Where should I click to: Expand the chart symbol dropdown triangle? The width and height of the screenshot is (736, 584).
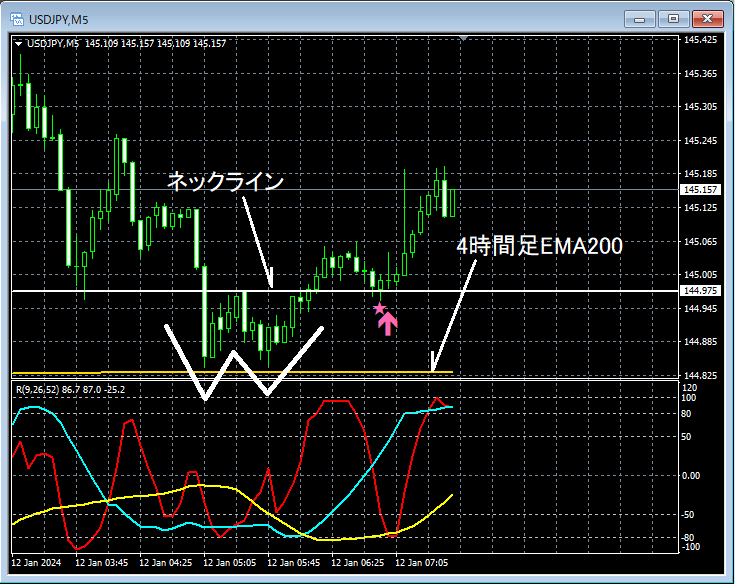(x=18, y=44)
